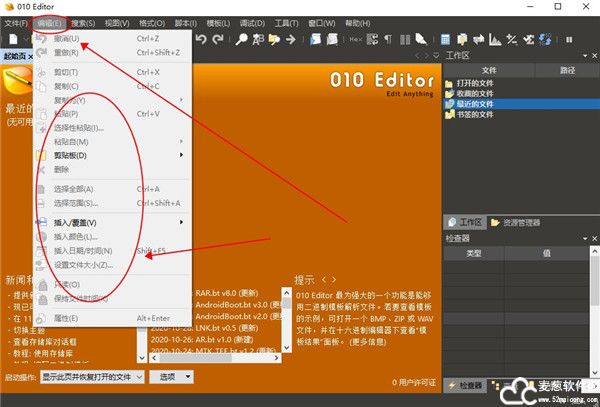Expand the 剪贴板(D) submenu
The height and width of the screenshot is (407, 600).
click(x=112, y=155)
